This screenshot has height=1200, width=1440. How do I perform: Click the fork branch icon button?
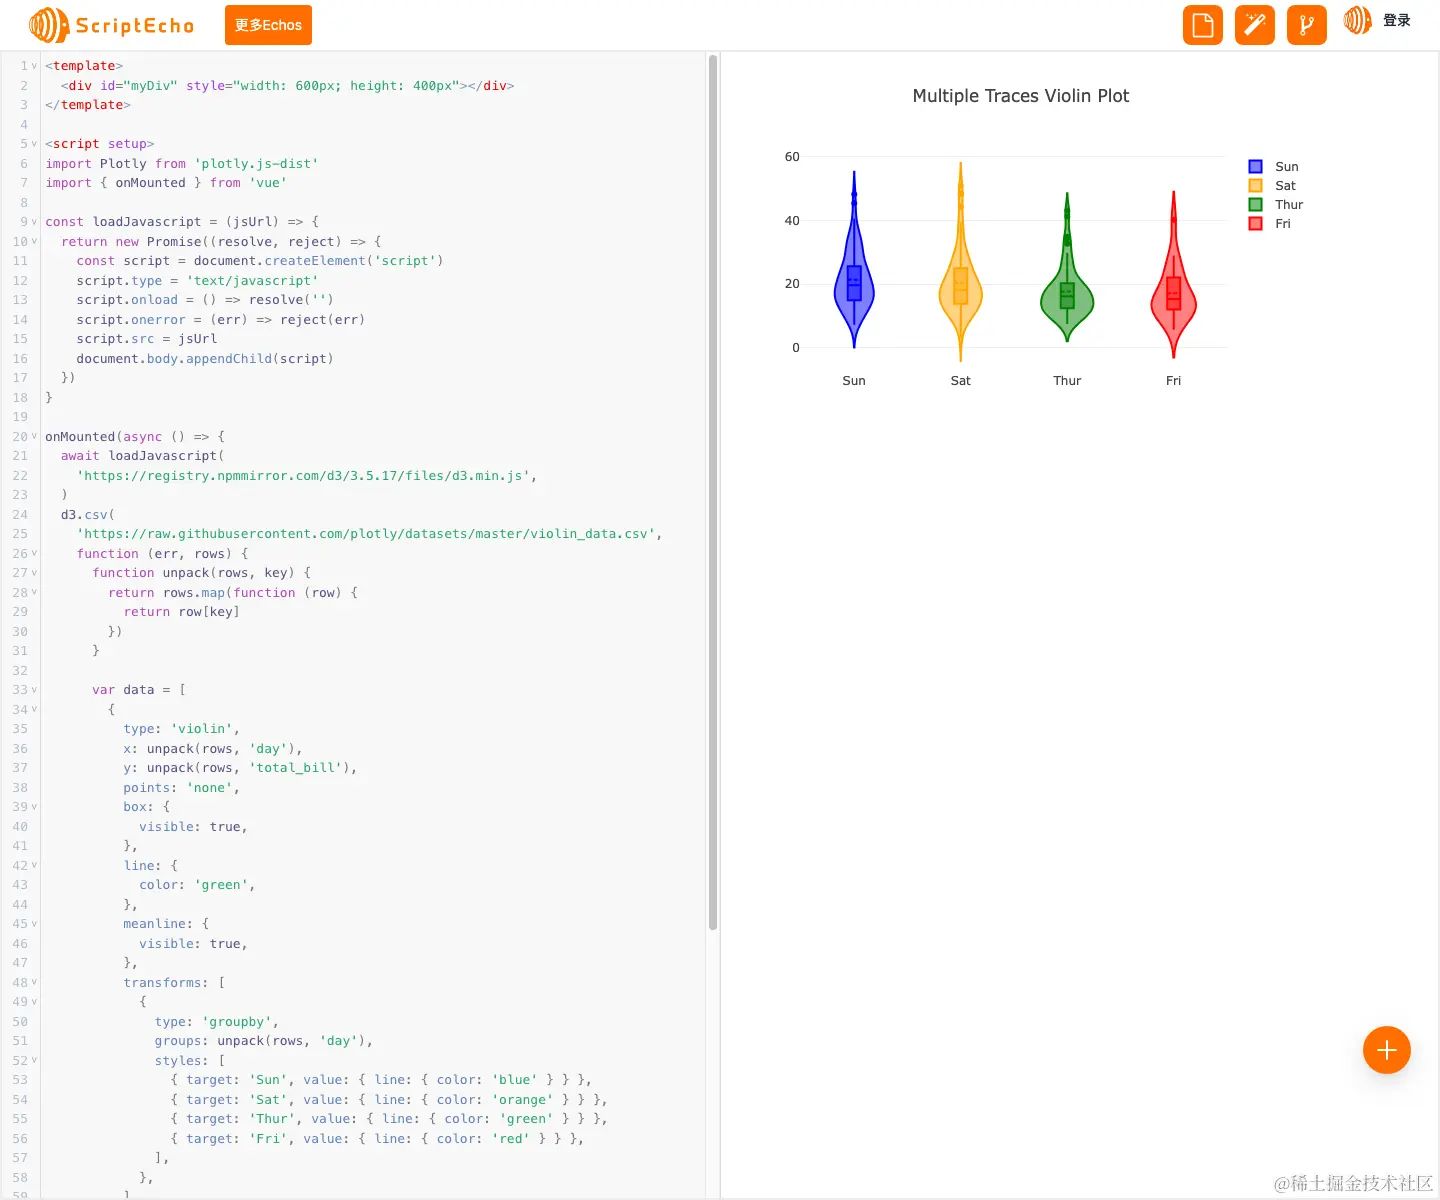pos(1307,25)
